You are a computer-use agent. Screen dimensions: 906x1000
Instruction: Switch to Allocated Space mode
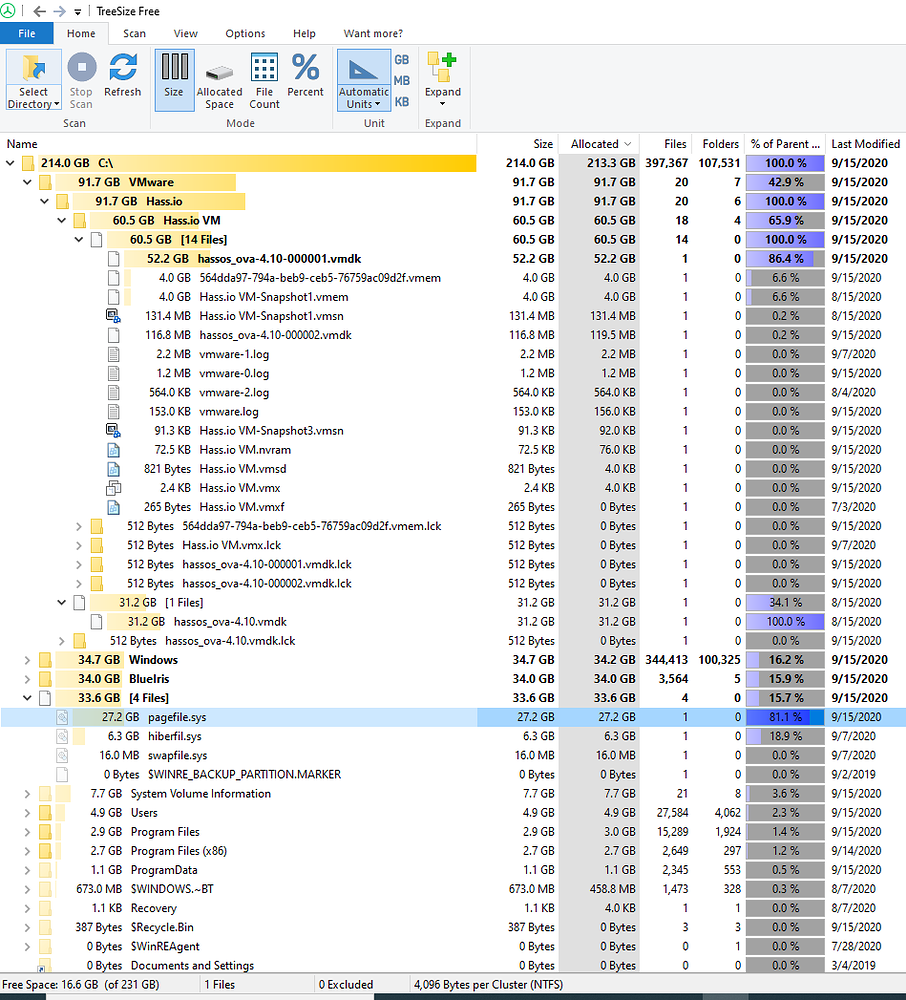pos(219,72)
